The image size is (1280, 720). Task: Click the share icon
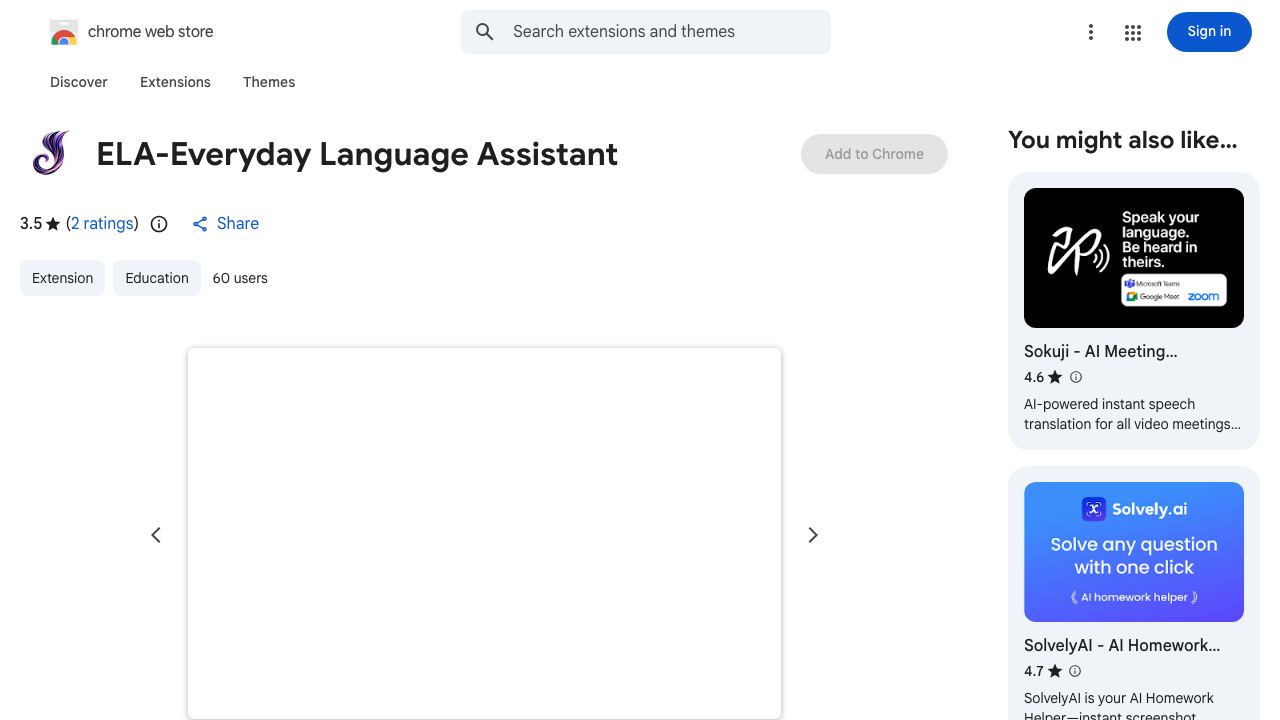[200, 224]
